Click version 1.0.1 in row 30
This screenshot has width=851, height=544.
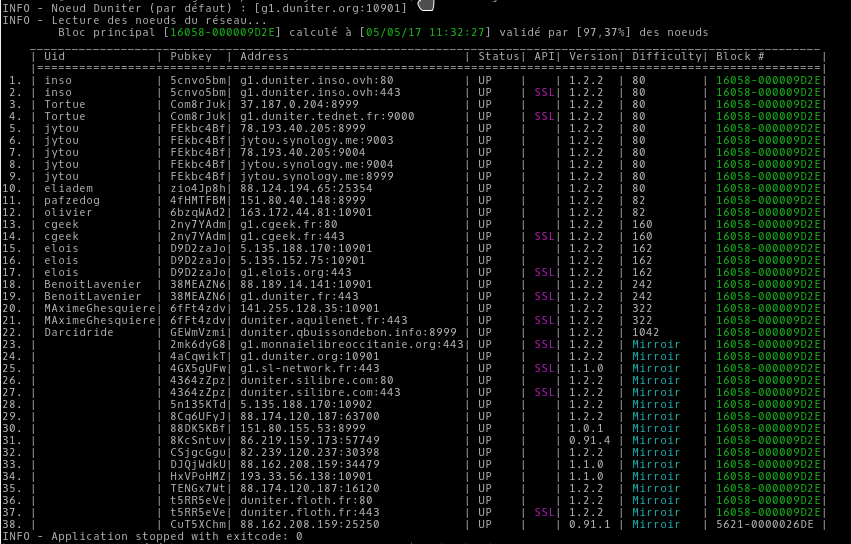click(x=586, y=428)
